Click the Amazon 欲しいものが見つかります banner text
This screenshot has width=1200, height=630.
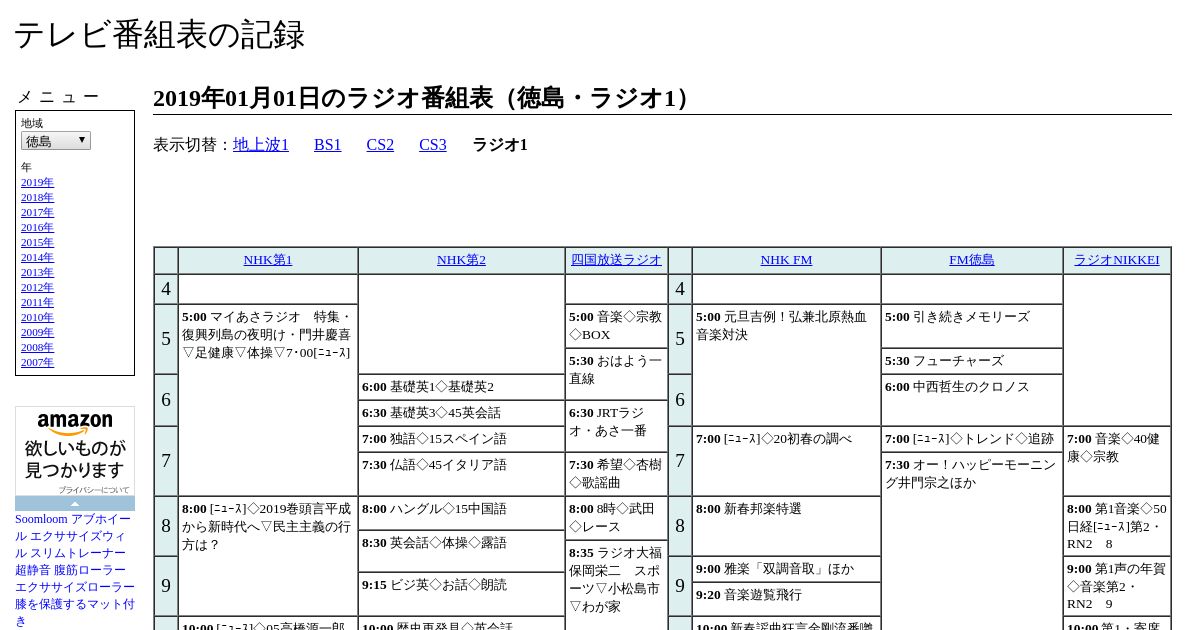75,459
